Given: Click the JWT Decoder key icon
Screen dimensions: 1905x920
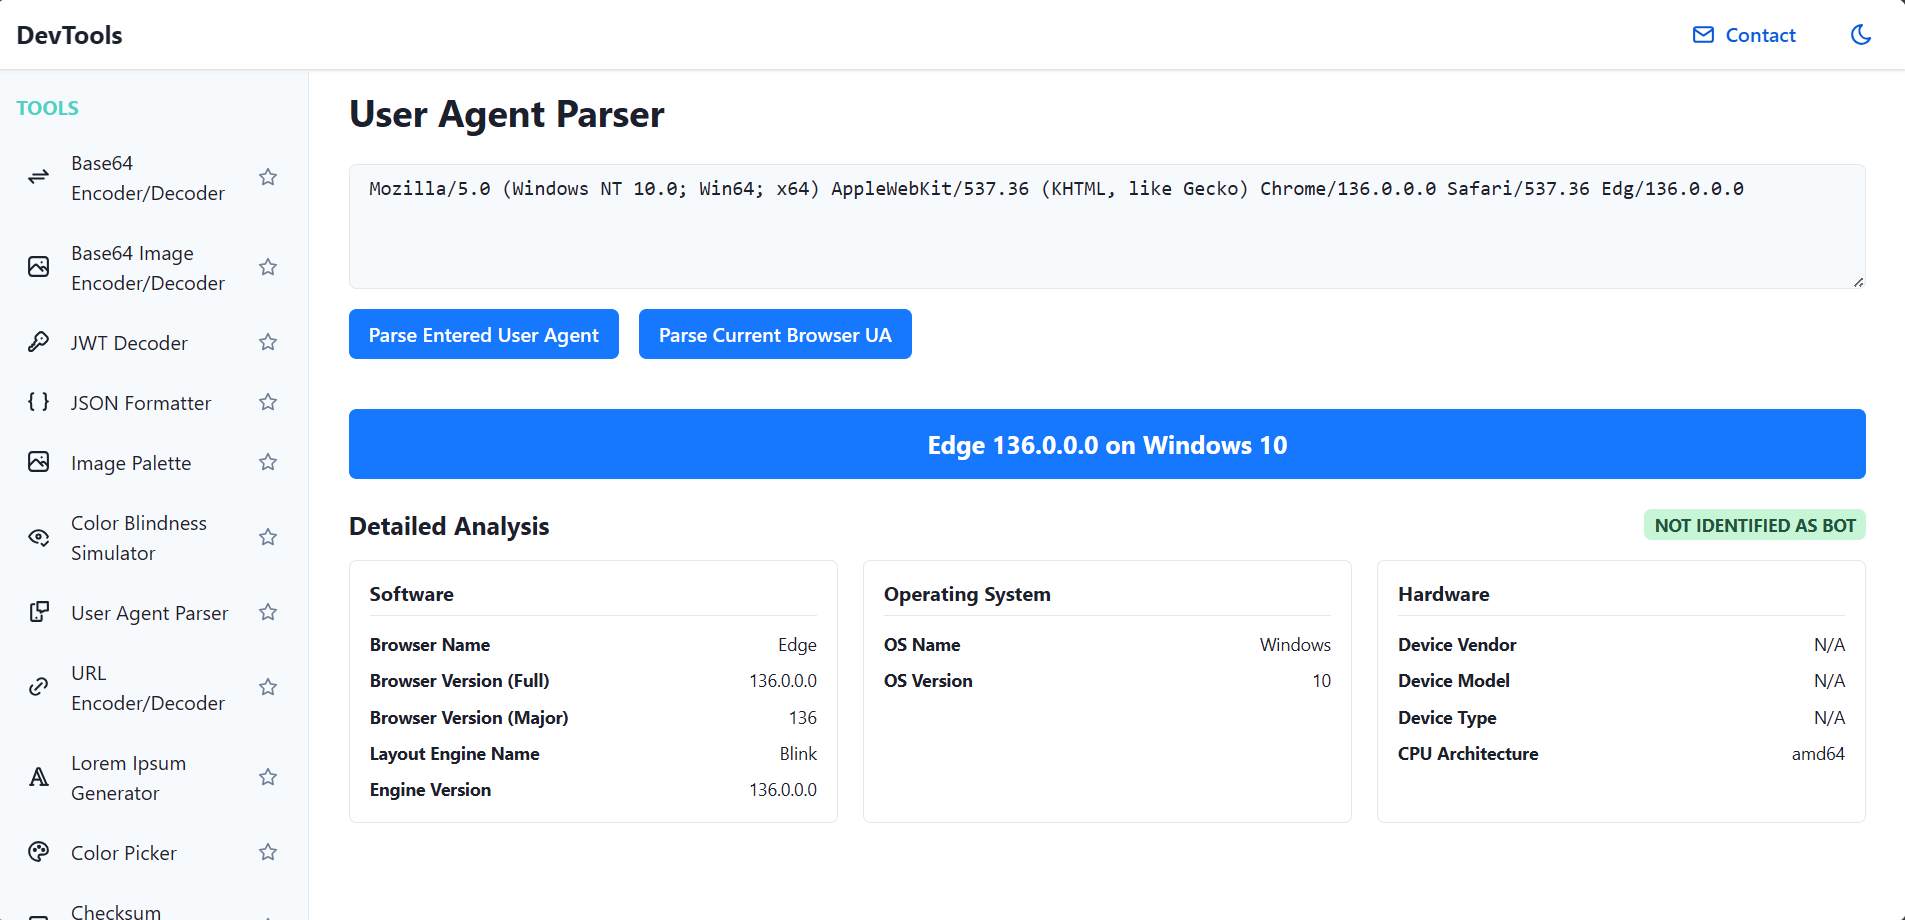Looking at the screenshot, I should (38, 342).
